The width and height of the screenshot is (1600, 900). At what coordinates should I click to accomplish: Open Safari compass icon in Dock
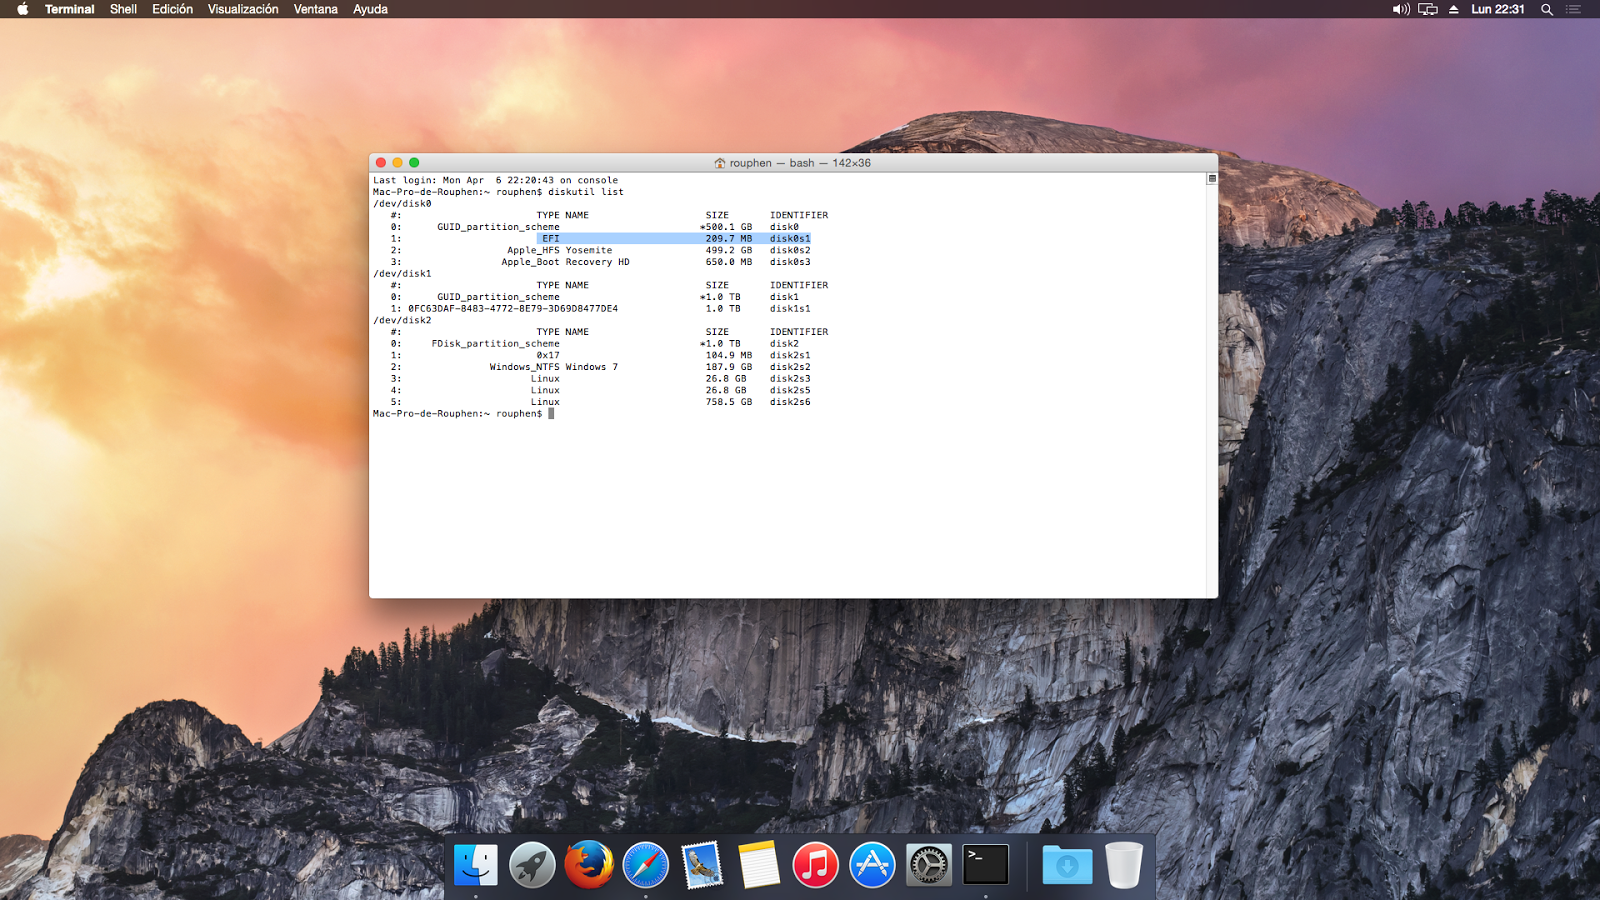pos(646,865)
